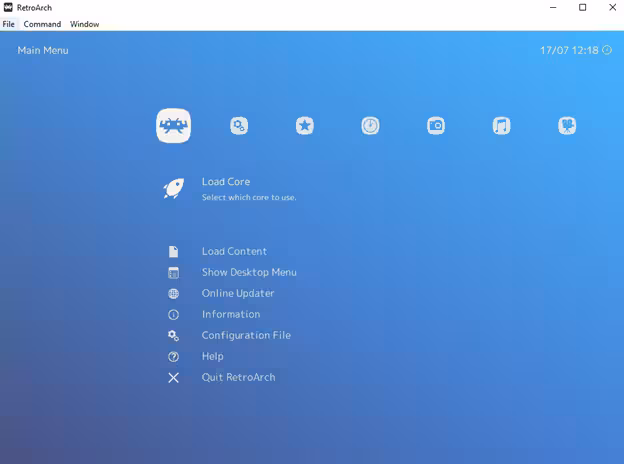Viewport: 624px width, 464px height.
Task: Click the info circle icon beside Information
Action: 174,315
